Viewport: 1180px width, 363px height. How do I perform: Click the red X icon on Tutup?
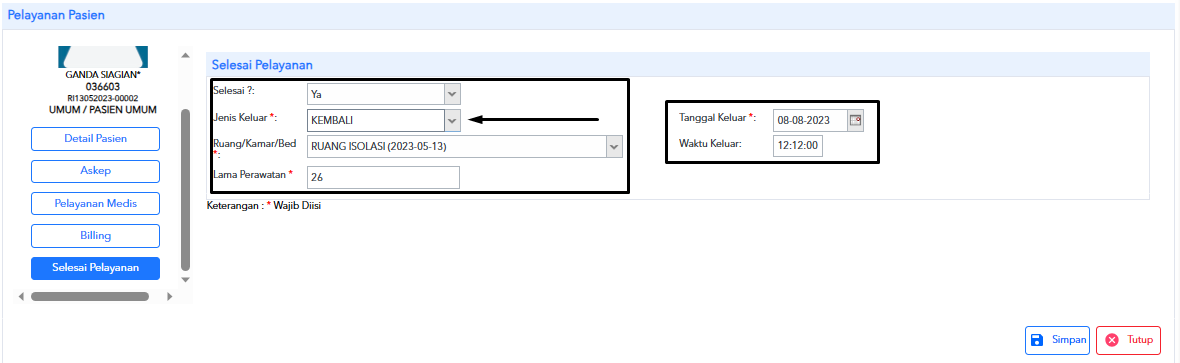coord(1112,340)
